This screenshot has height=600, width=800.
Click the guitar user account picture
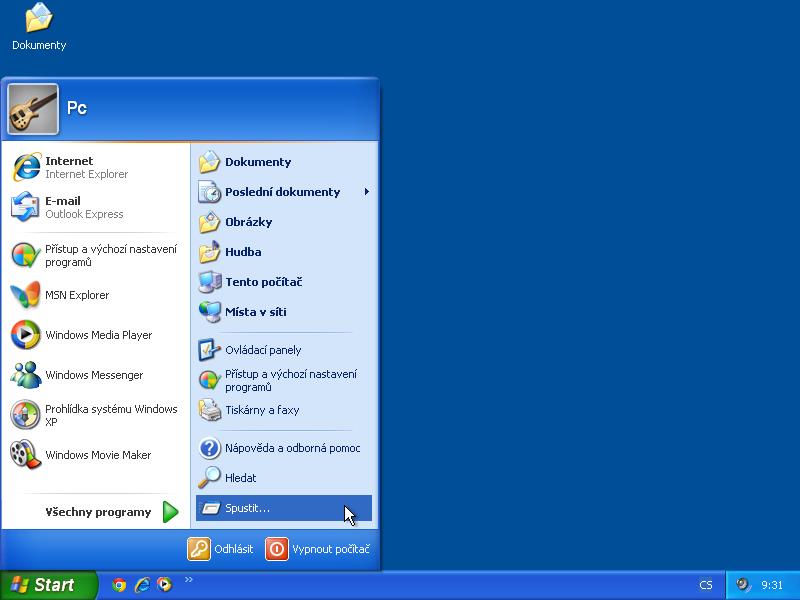[x=33, y=109]
